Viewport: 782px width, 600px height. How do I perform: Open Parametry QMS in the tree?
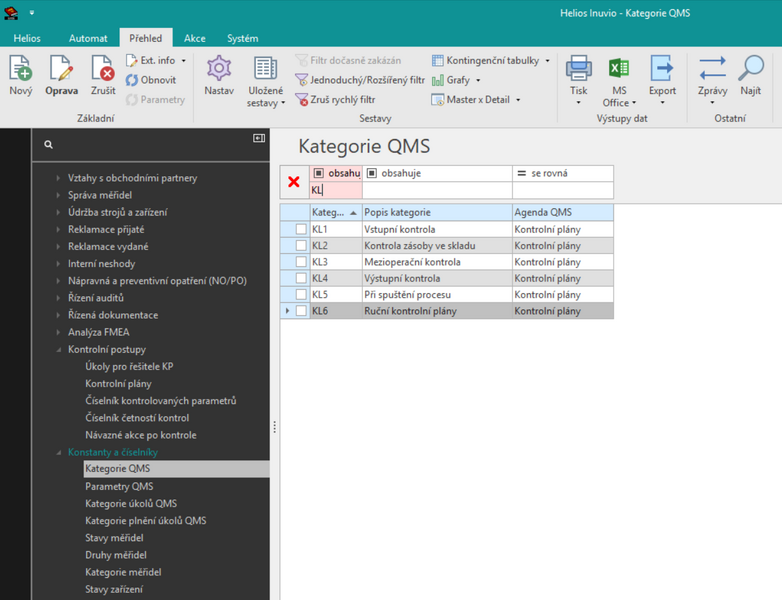click(x=119, y=486)
